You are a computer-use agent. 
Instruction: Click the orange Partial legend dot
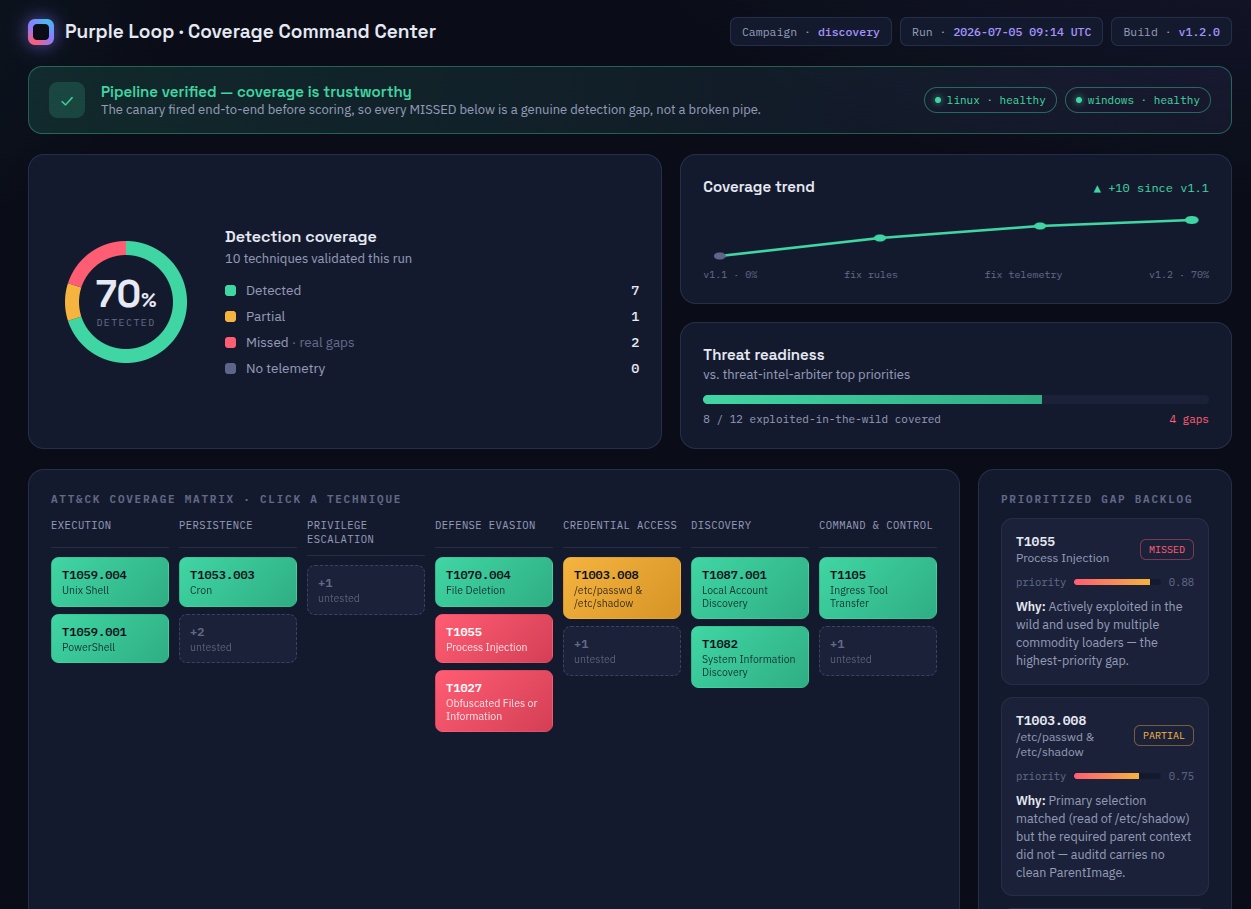(231, 316)
